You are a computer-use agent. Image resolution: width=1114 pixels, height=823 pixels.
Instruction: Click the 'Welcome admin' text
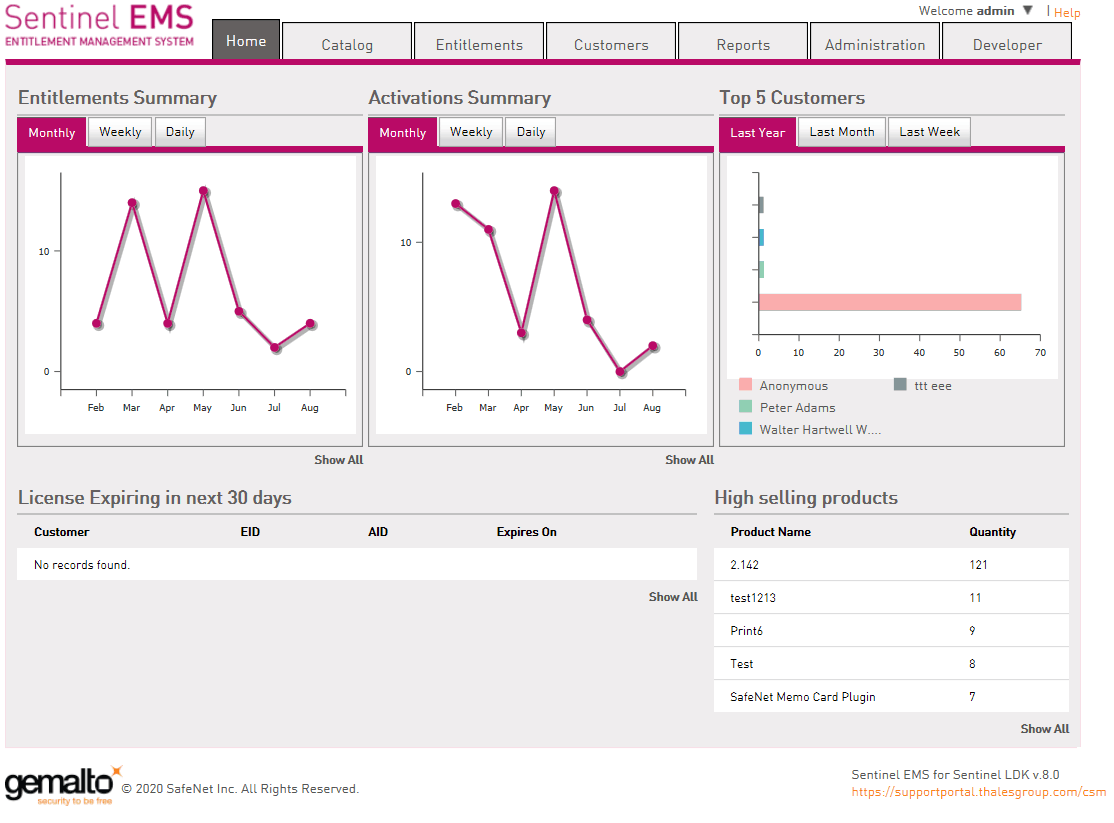[x=966, y=11]
